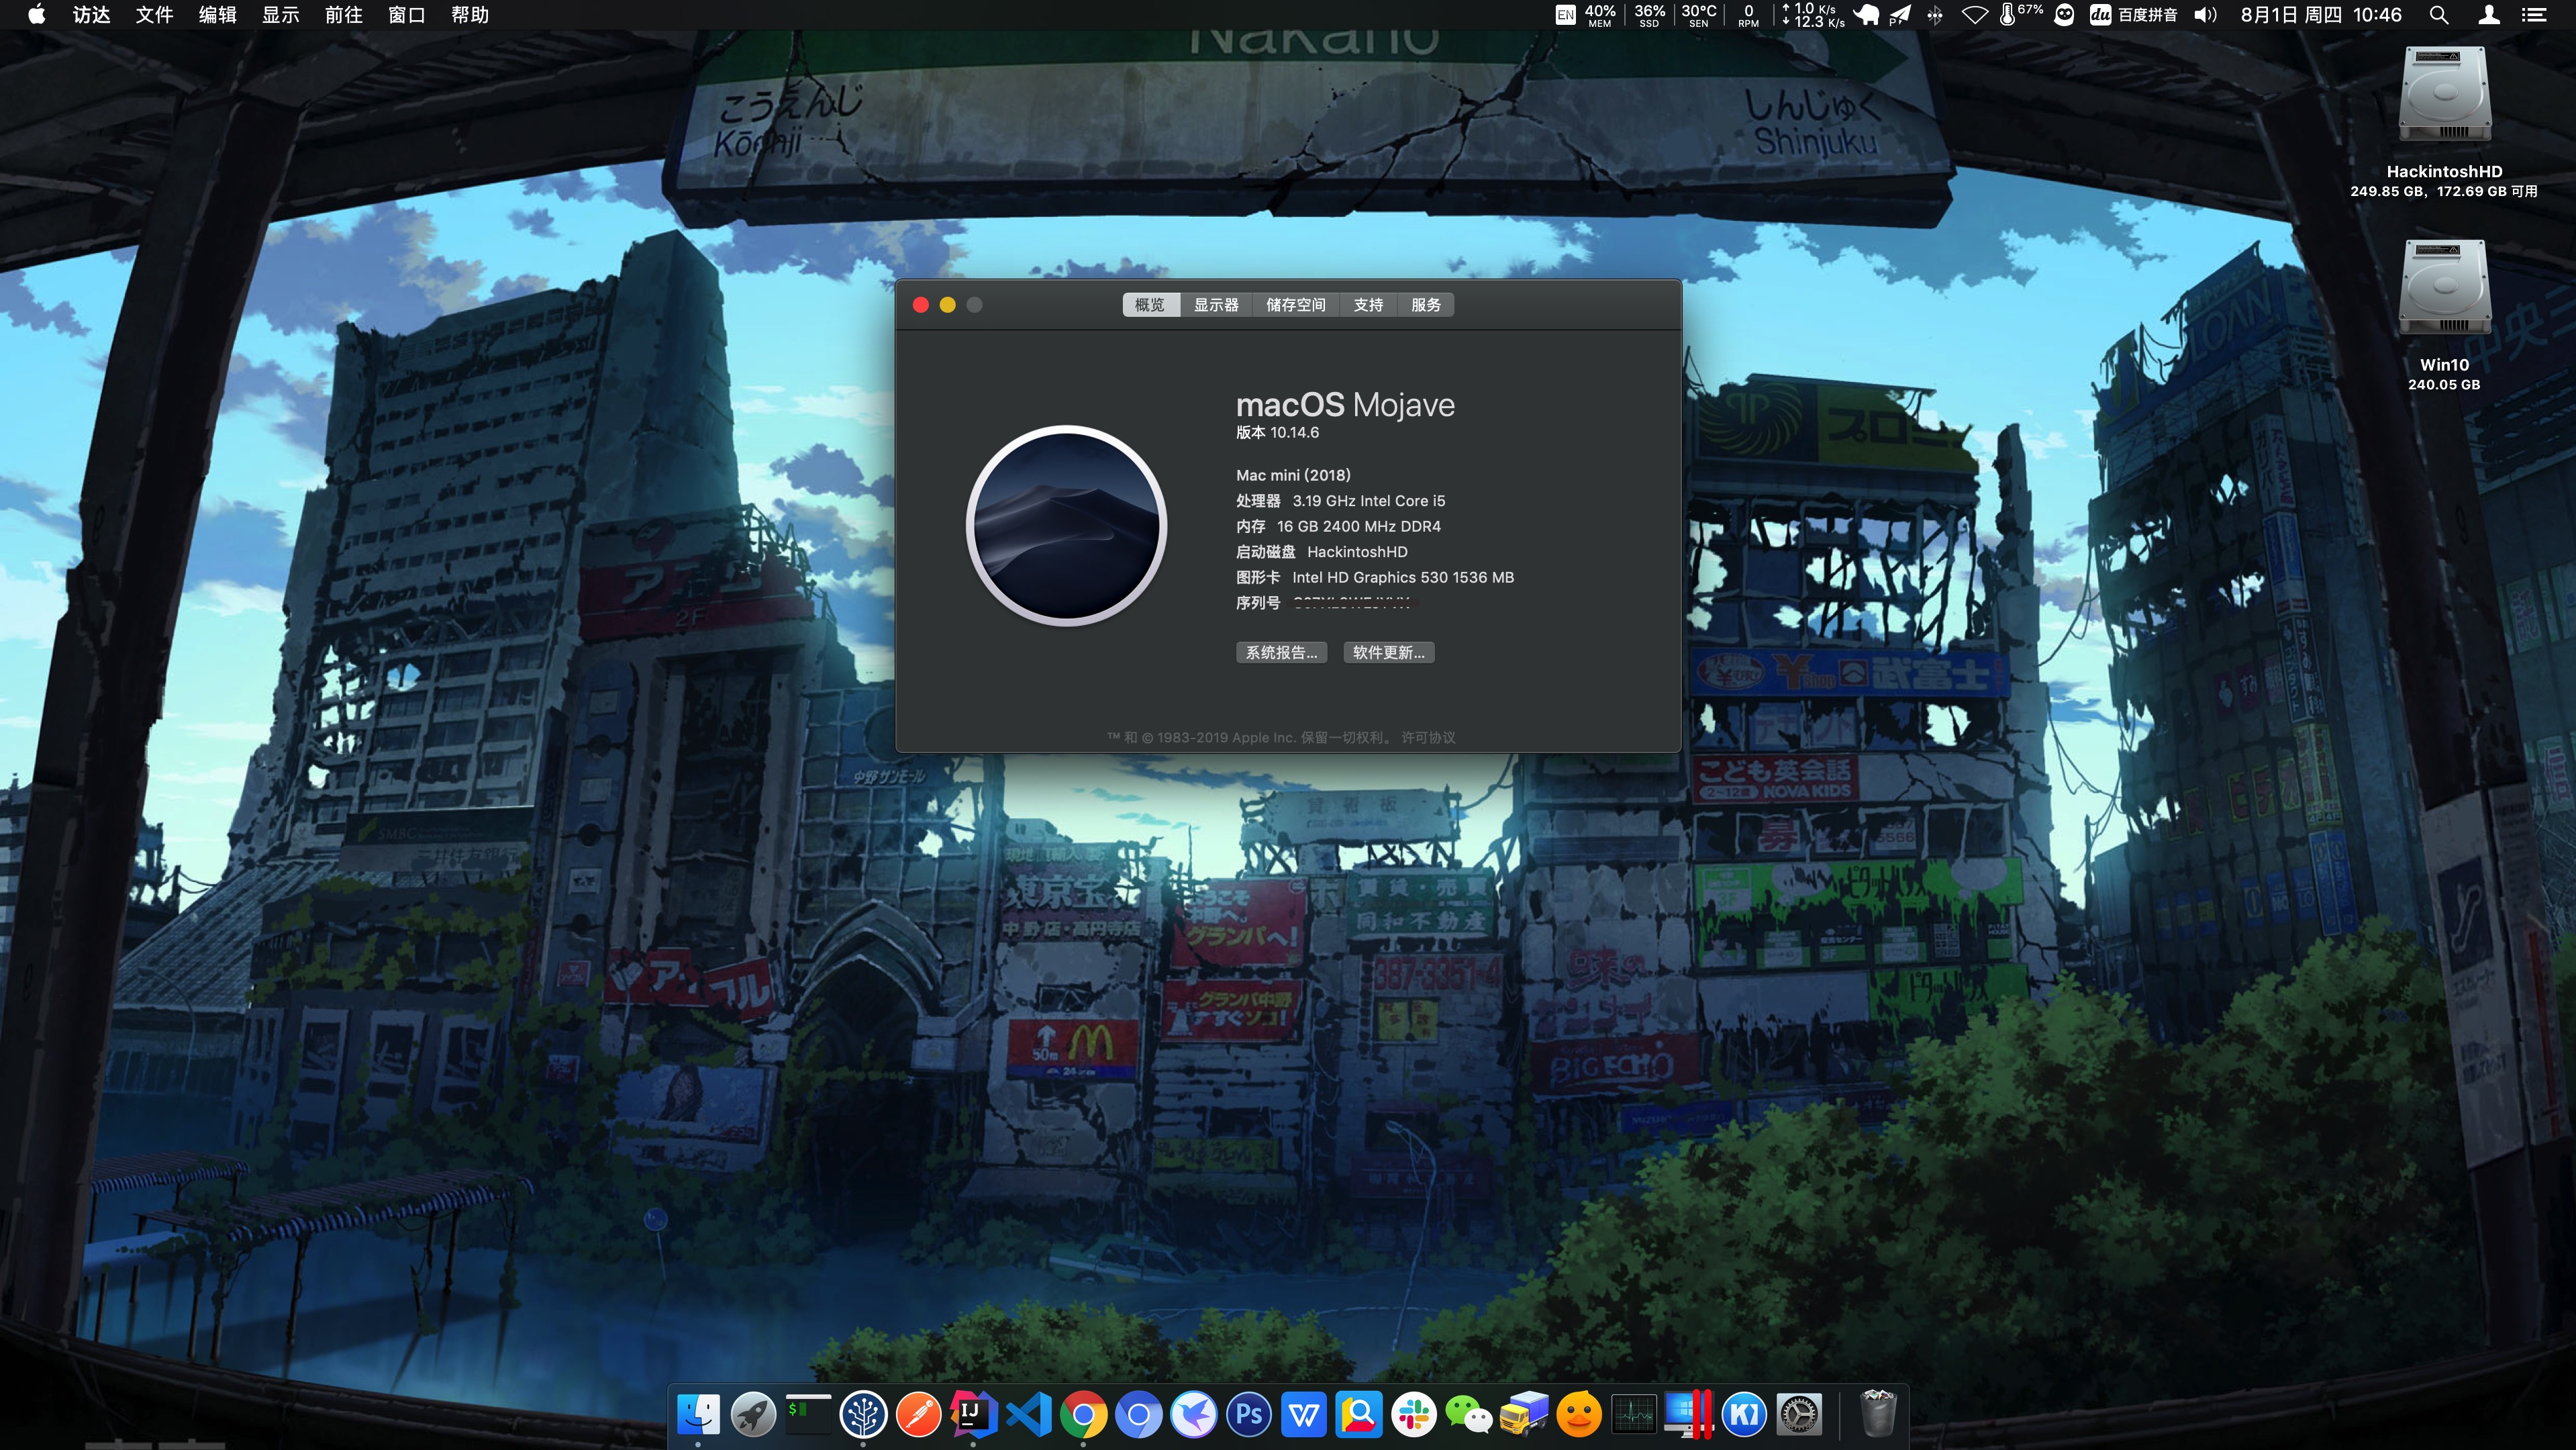Open Visual Studio Code from the dock
The image size is (2576, 1450).
click(x=1029, y=1415)
